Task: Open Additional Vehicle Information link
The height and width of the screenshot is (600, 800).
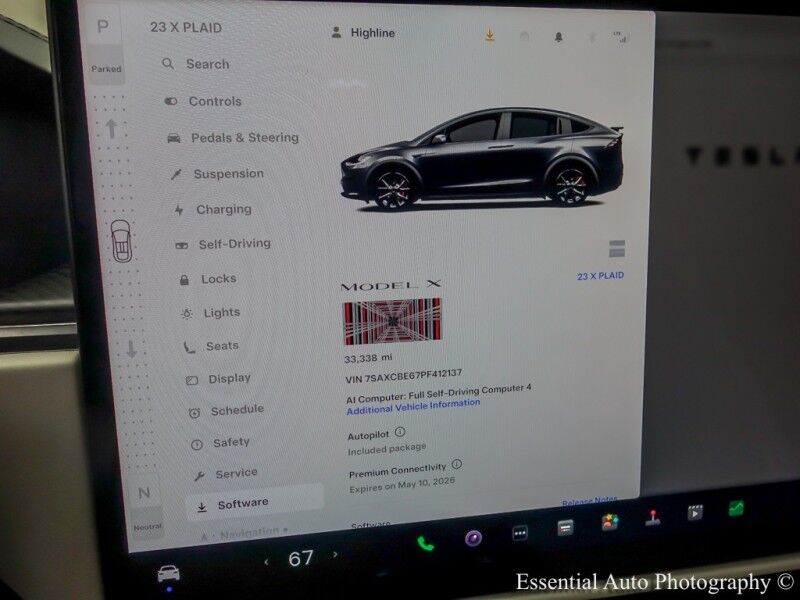Action: (x=413, y=407)
